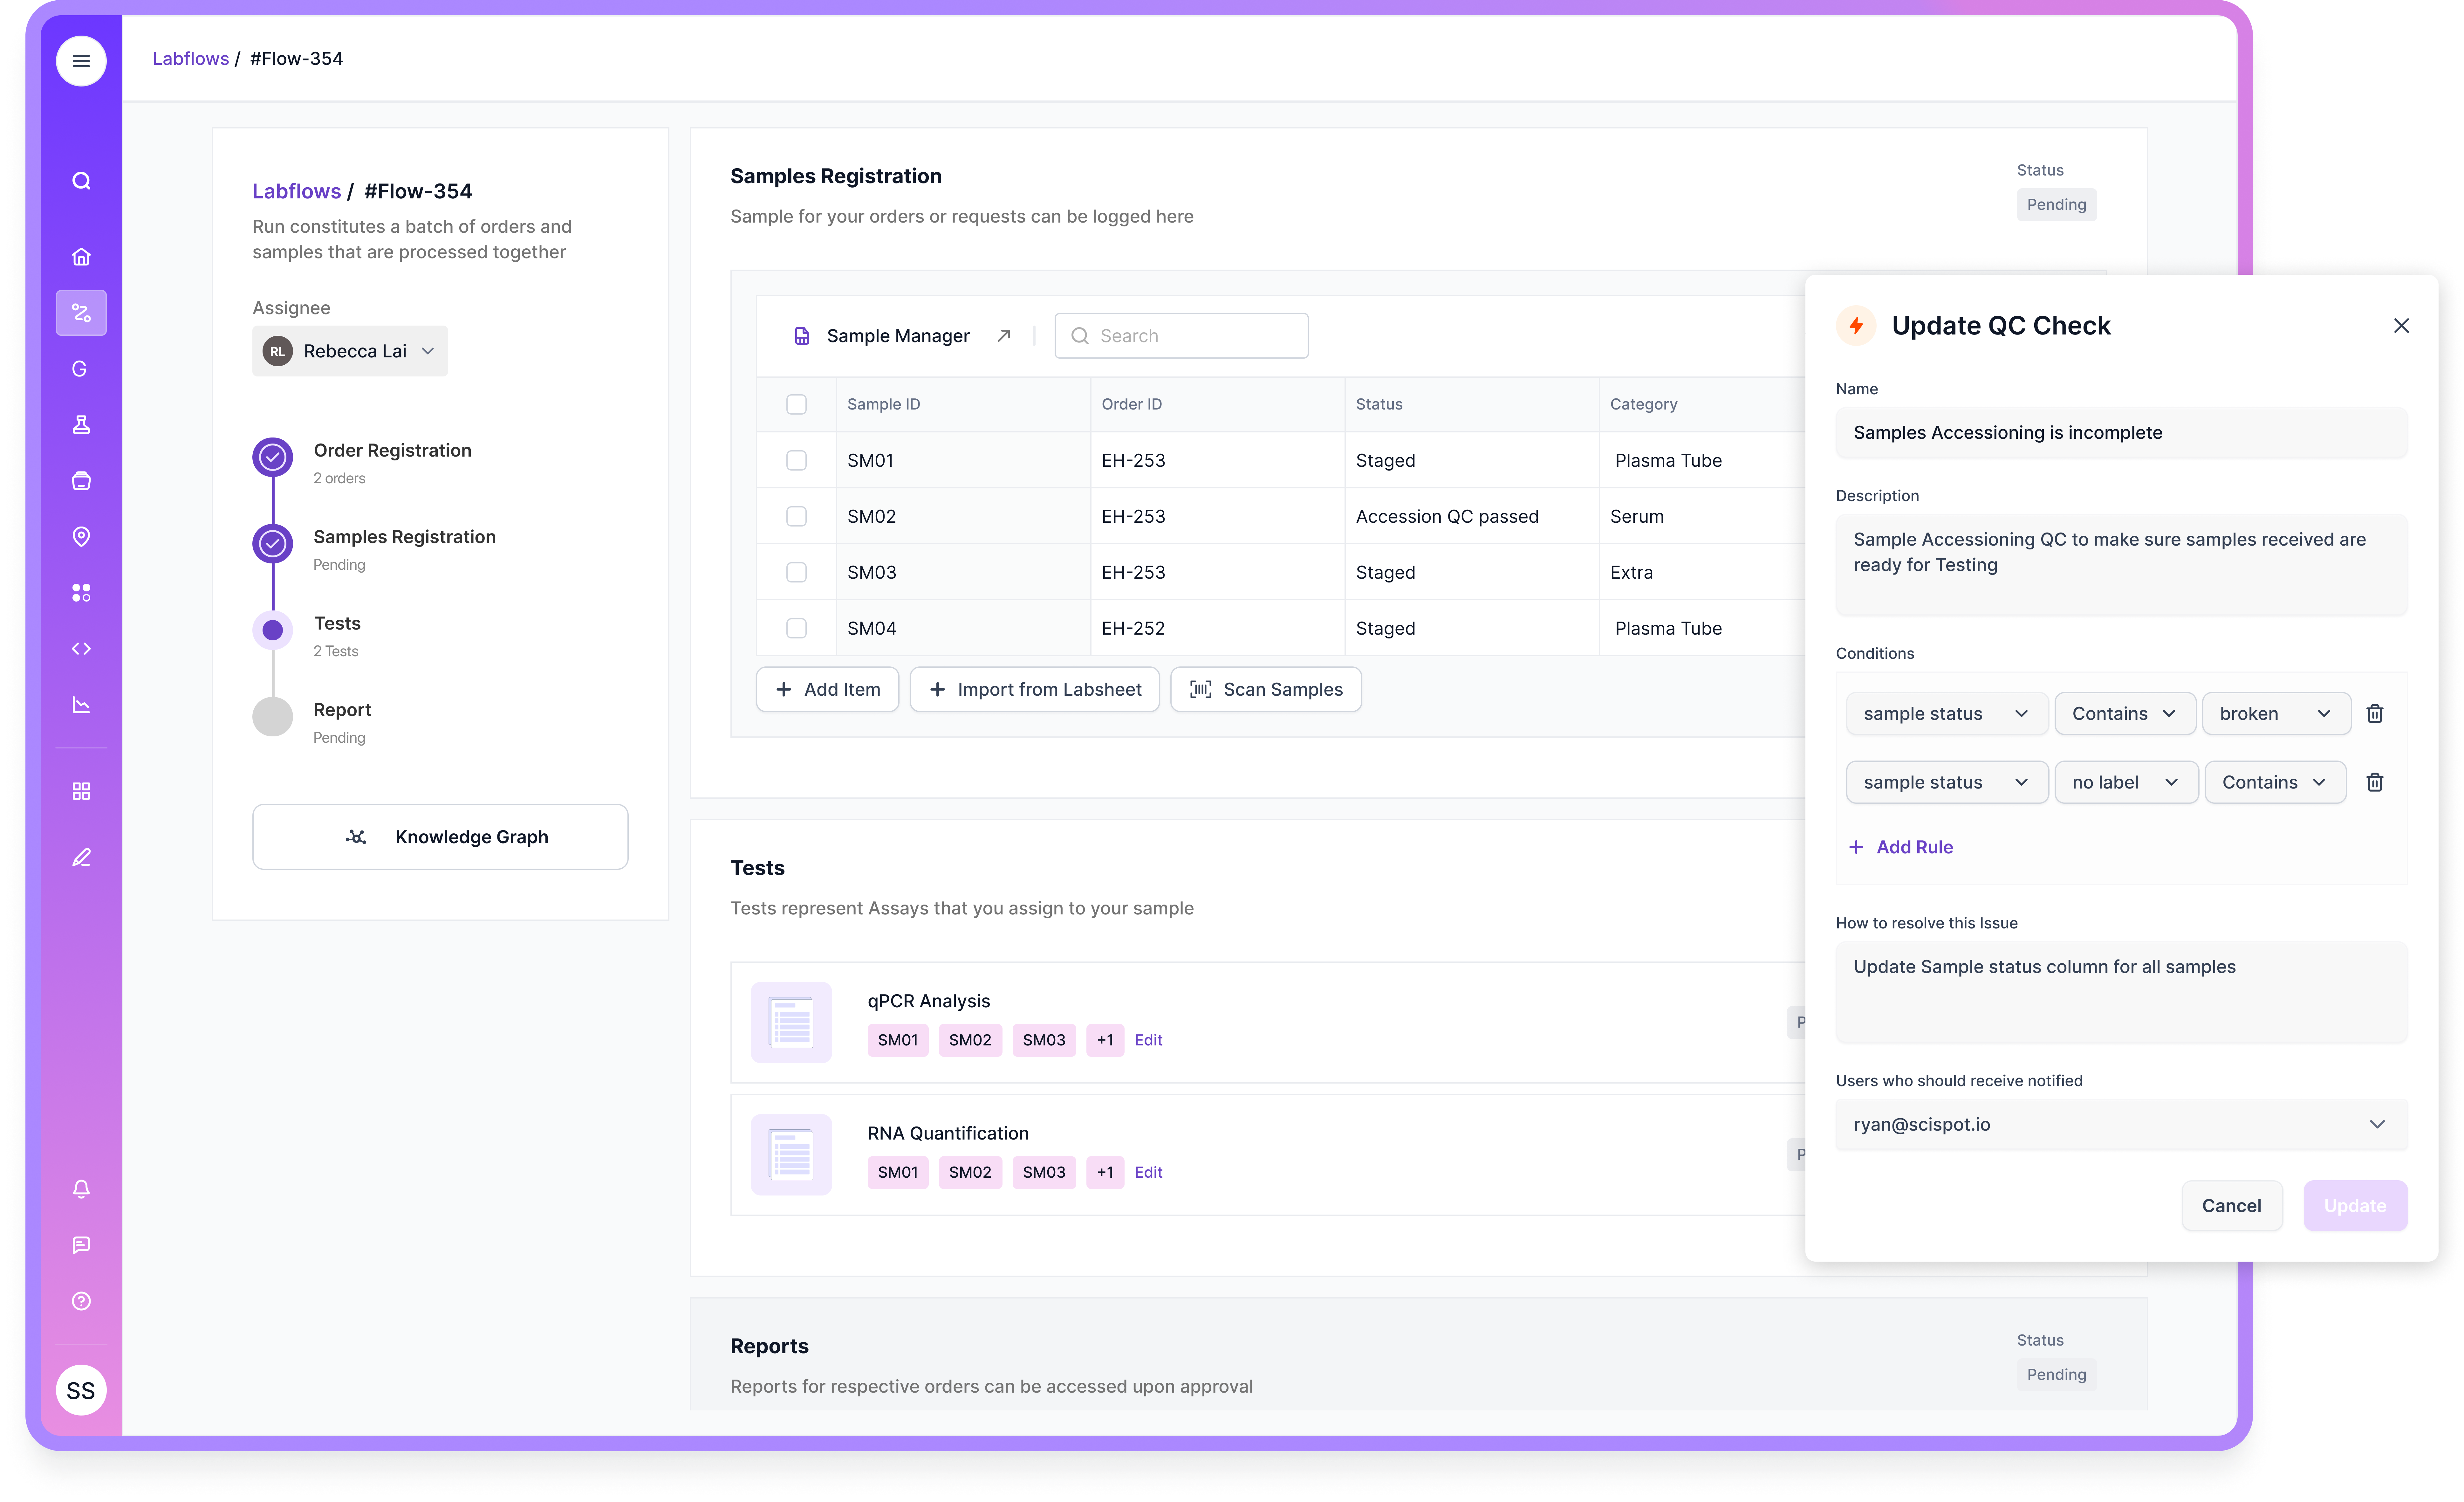Open the notifications bell icon
Screen dimensions: 2464x1502
(81, 1189)
